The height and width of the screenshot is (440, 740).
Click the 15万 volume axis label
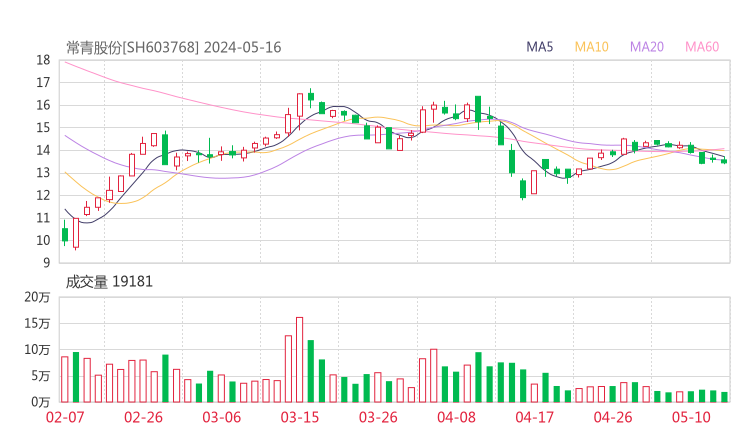37,323
